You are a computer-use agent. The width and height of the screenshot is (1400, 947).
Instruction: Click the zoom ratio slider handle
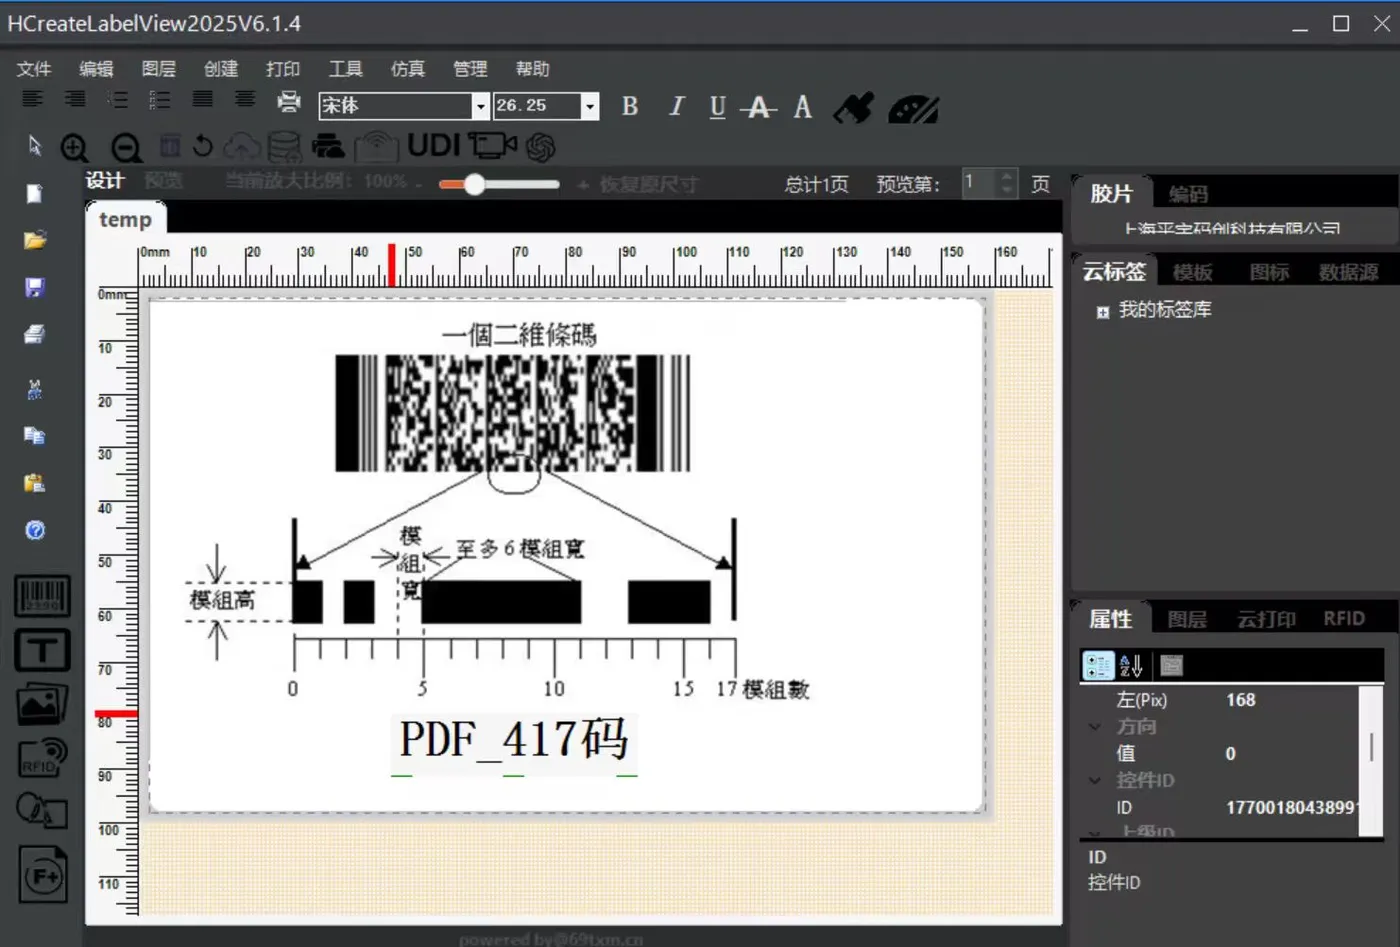(x=475, y=184)
